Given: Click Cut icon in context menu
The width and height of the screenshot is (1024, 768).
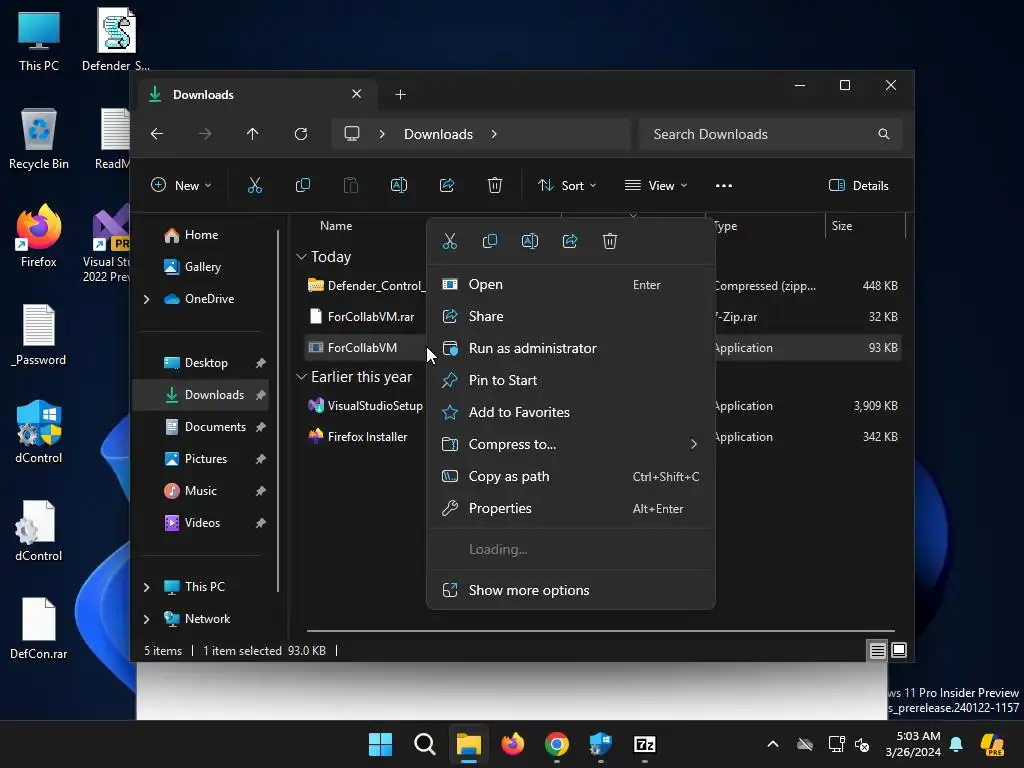Looking at the screenshot, I should point(449,242).
